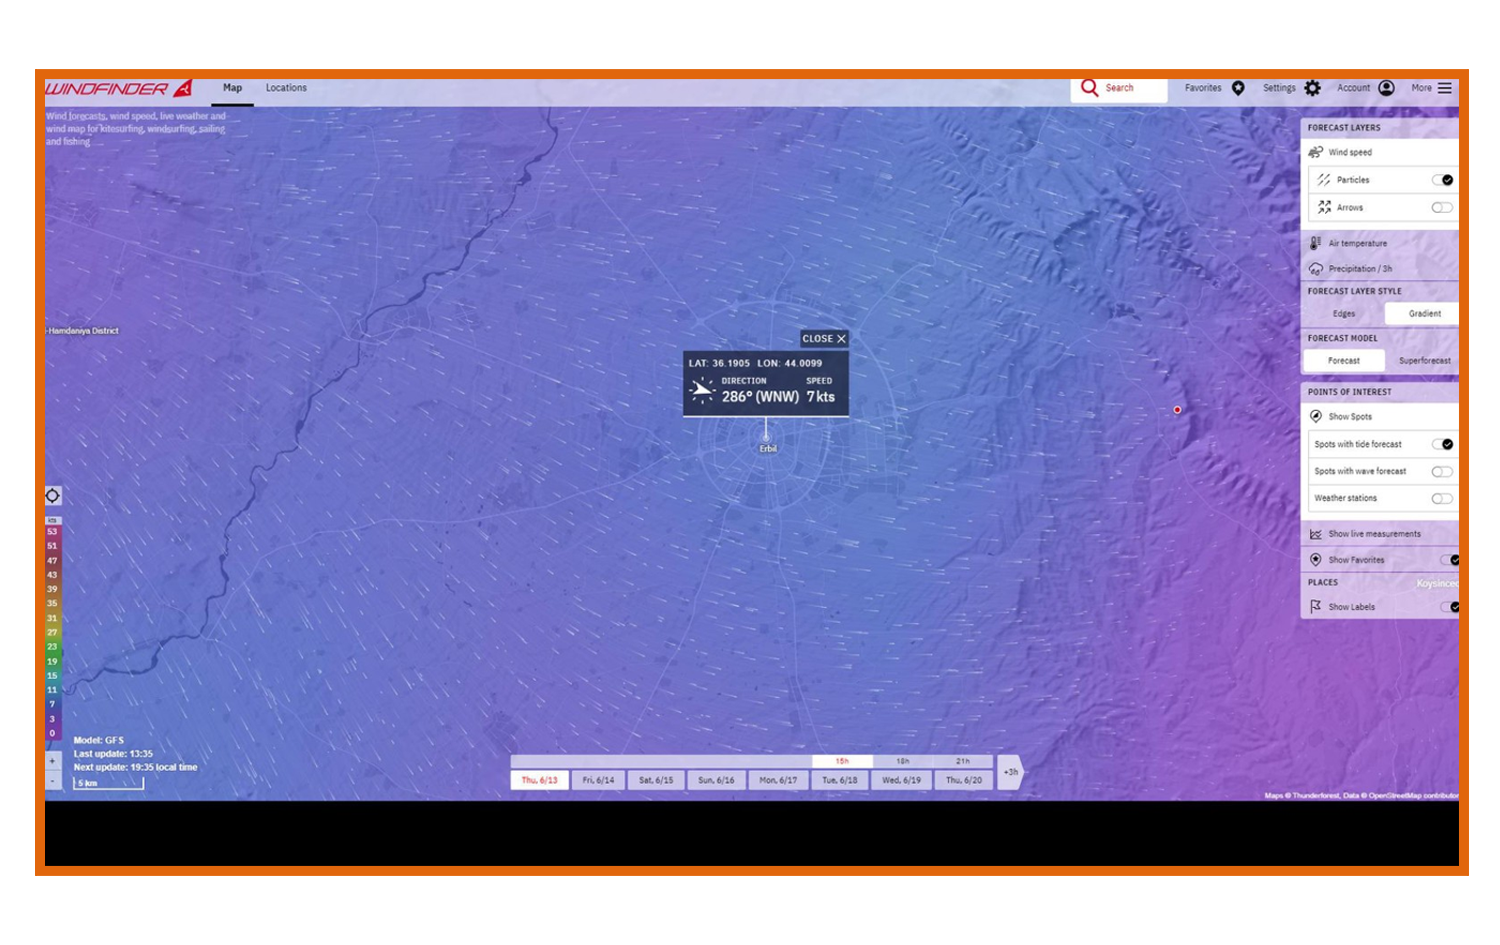The width and height of the screenshot is (1500, 945).
Task: Expand the Show live measurements section
Action: pos(1373,534)
